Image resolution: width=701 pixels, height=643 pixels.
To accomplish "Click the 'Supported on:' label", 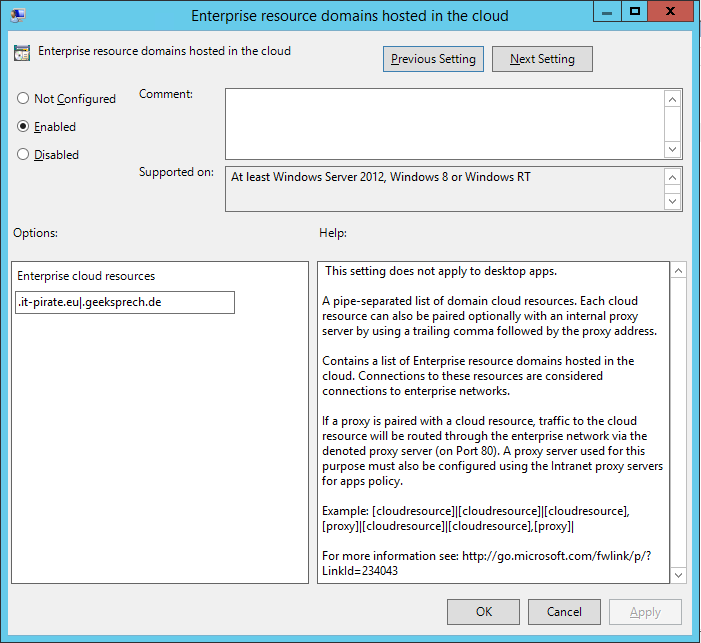I will pyautogui.click(x=176, y=172).
